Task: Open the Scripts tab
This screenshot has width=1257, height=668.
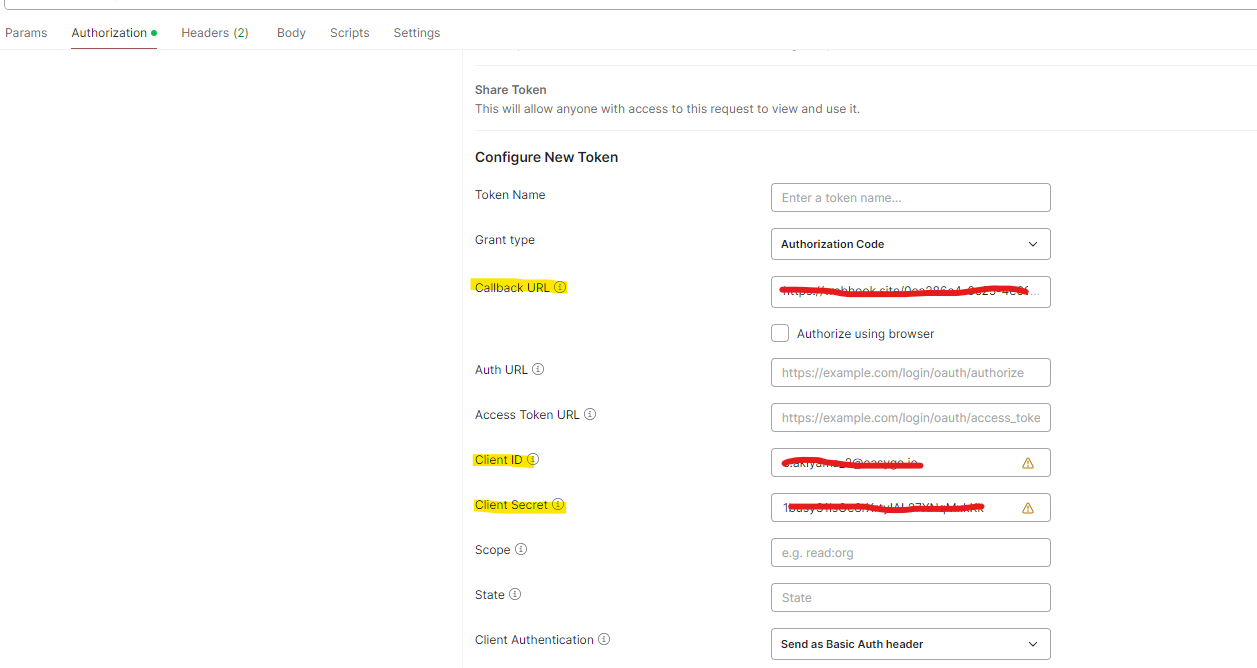Action: pos(349,32)
